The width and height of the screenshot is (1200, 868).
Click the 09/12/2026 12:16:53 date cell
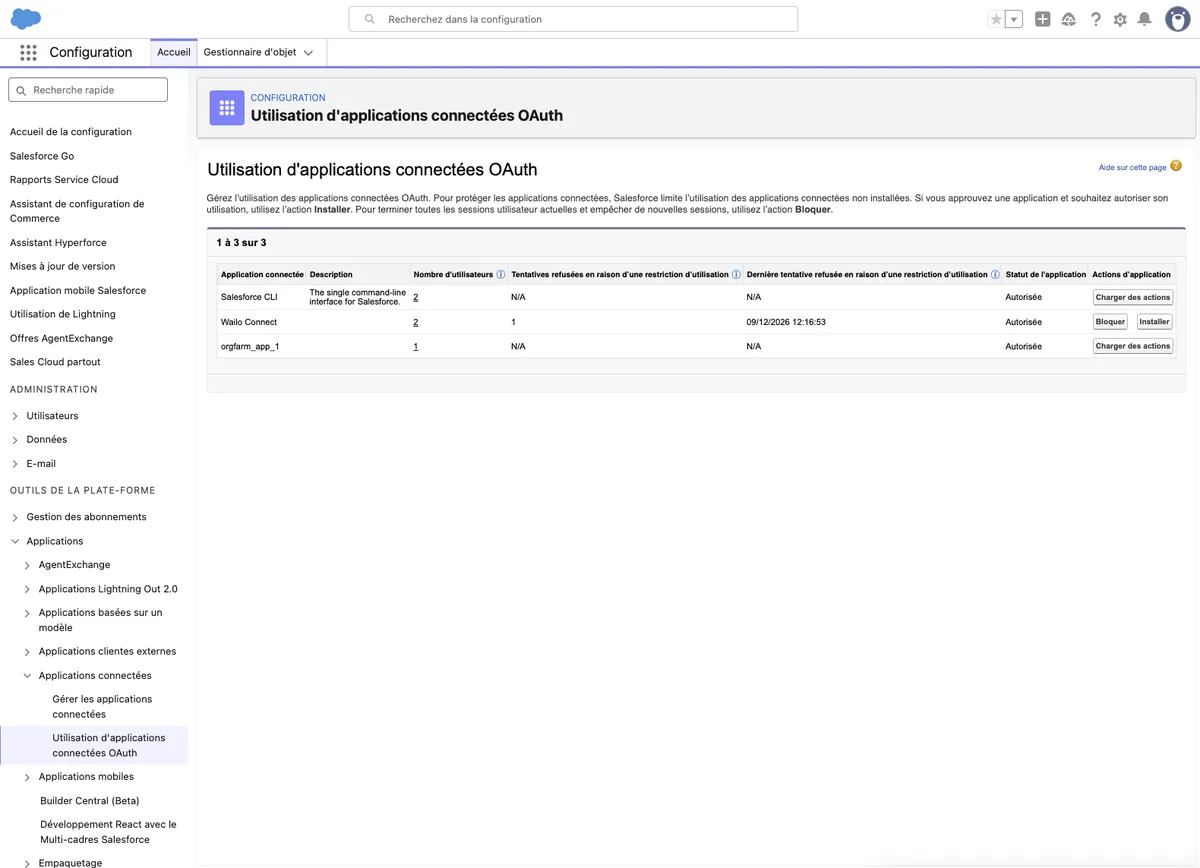tap(786, 322)
